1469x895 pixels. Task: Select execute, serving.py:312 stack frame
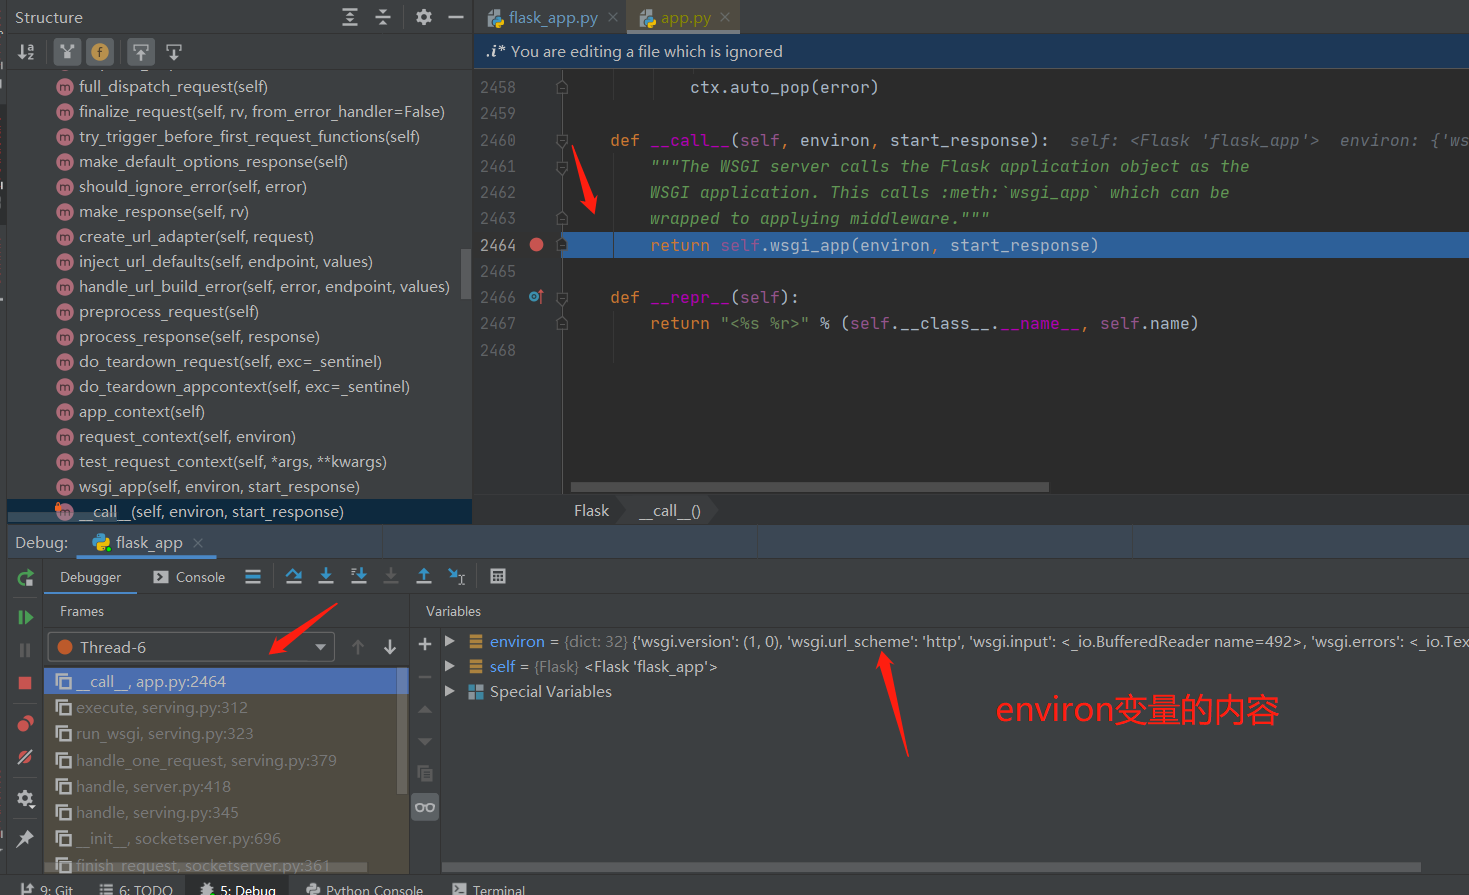pyautogui.click(x=162, y=707)
